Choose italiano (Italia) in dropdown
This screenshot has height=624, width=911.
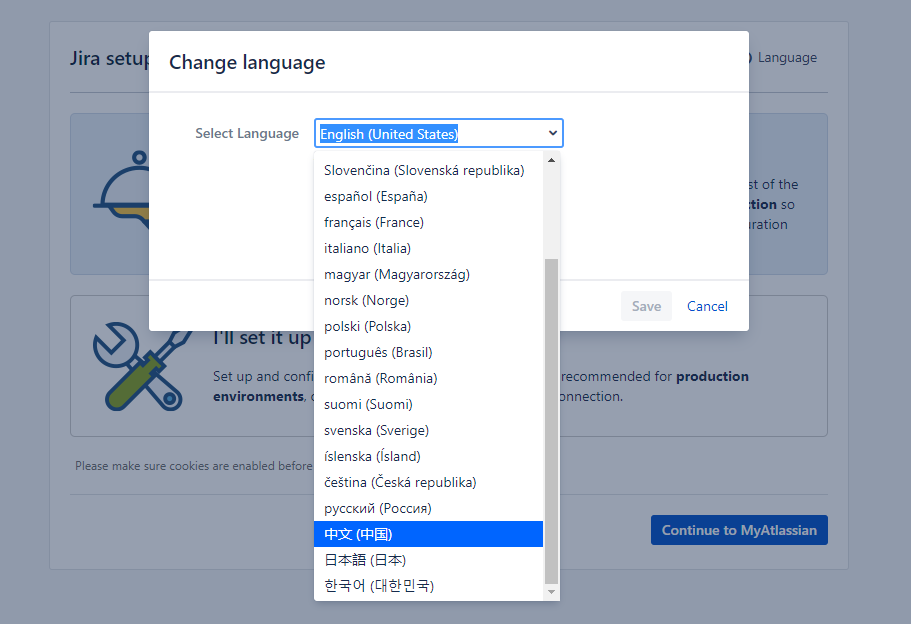coord(428,248)
